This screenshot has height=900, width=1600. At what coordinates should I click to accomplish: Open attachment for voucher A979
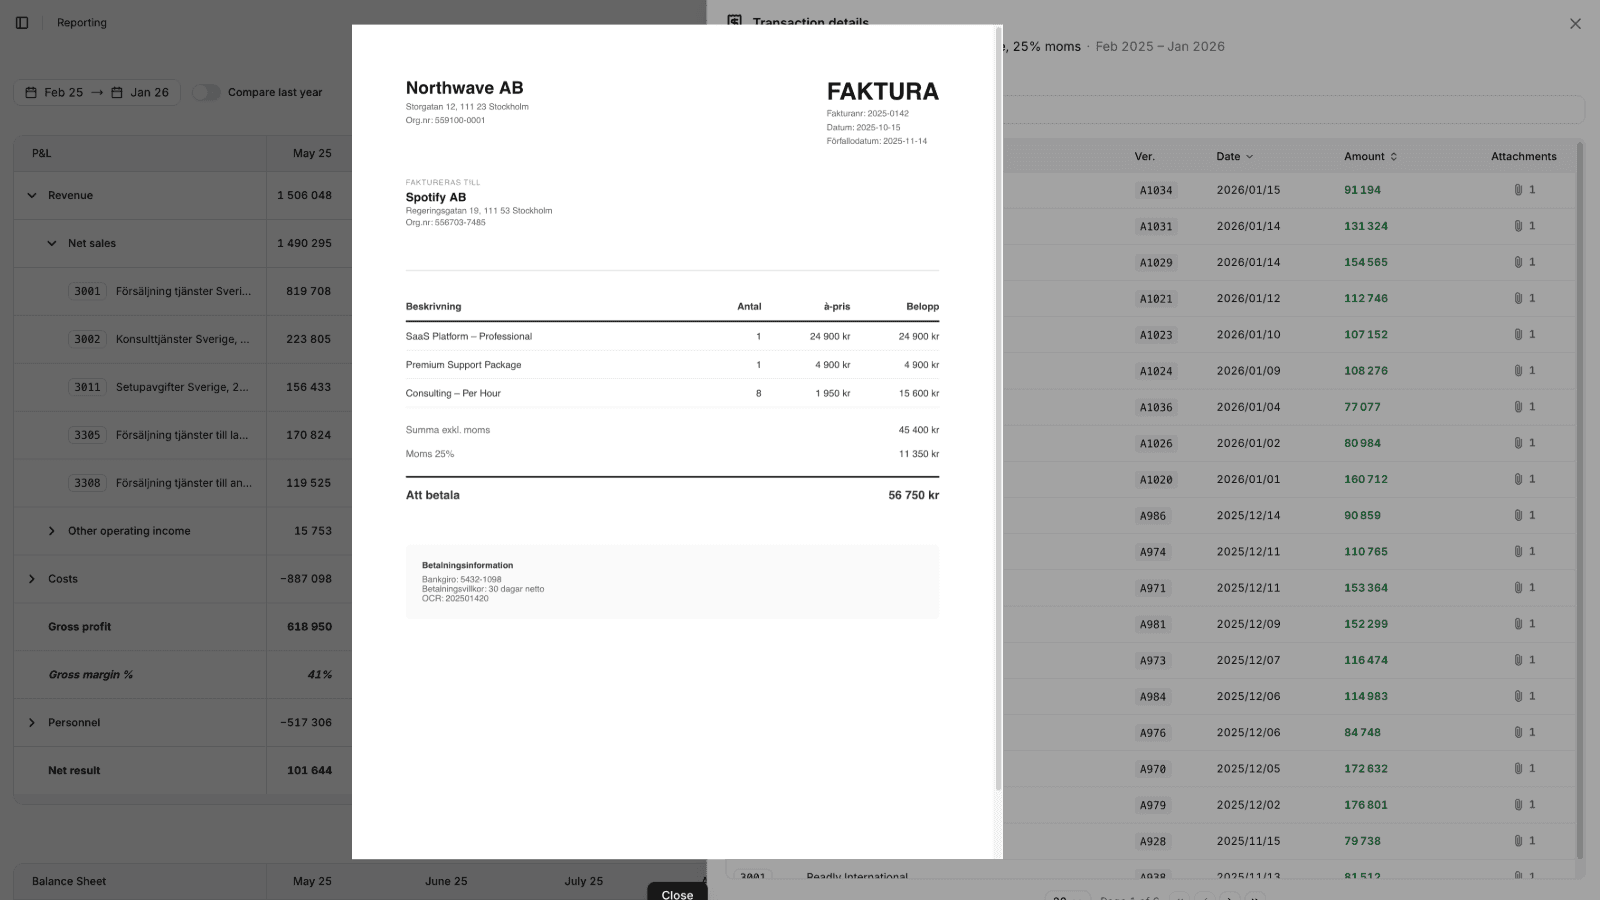pyautogui.click(x=1524, y=805)
